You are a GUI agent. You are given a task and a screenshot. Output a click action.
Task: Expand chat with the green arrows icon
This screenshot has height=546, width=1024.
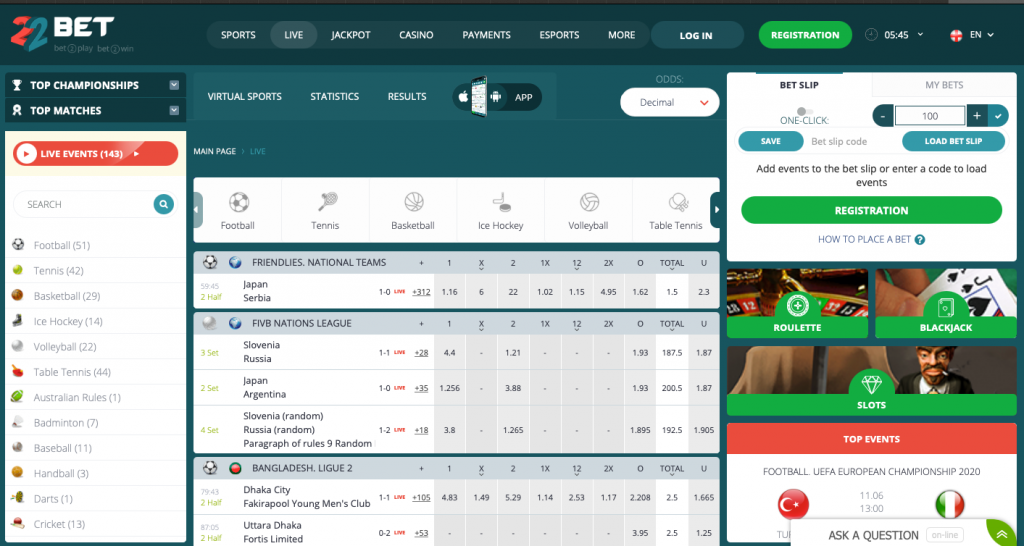click(1000, 534)
